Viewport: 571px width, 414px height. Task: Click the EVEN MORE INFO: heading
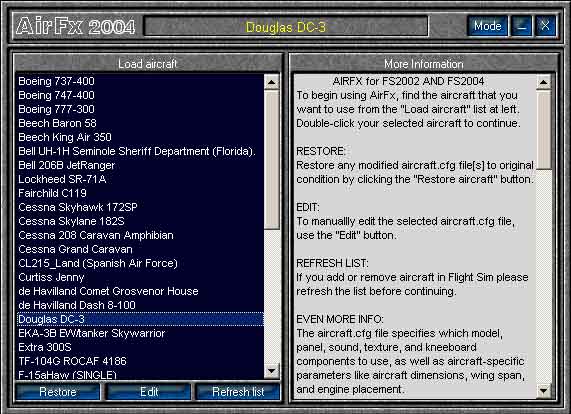click(x=339, y=319)
